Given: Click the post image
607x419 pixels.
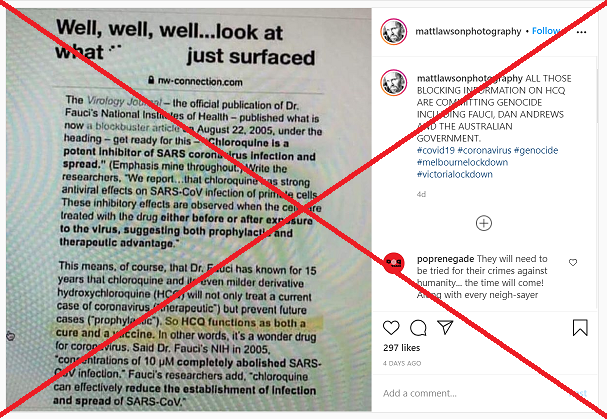Looking at the screenshot, I should click(189, 210).
